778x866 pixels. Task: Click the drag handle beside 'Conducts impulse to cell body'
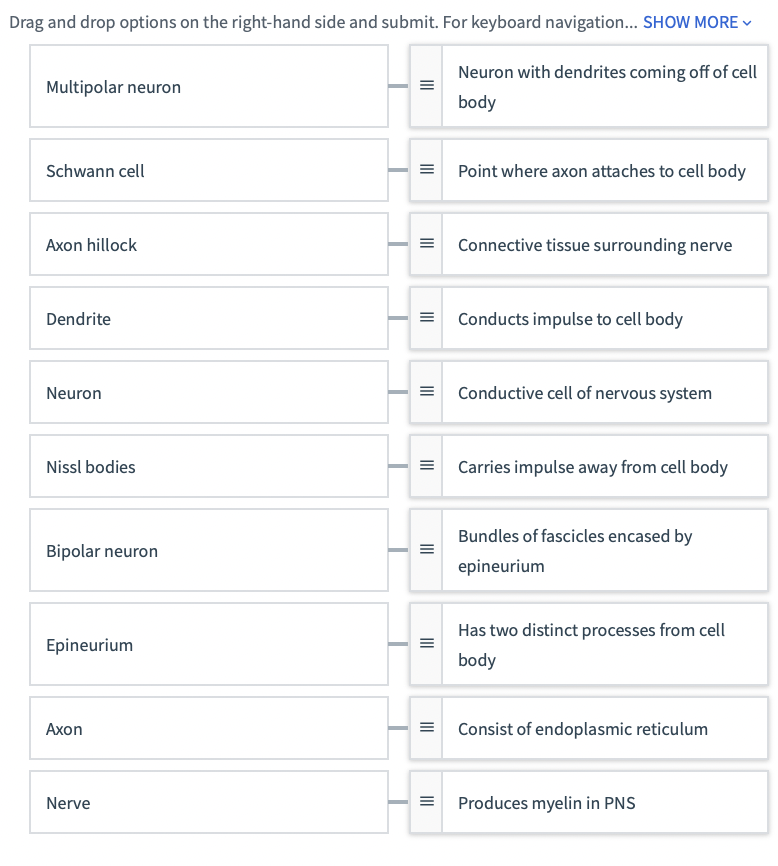coord(427,318)
